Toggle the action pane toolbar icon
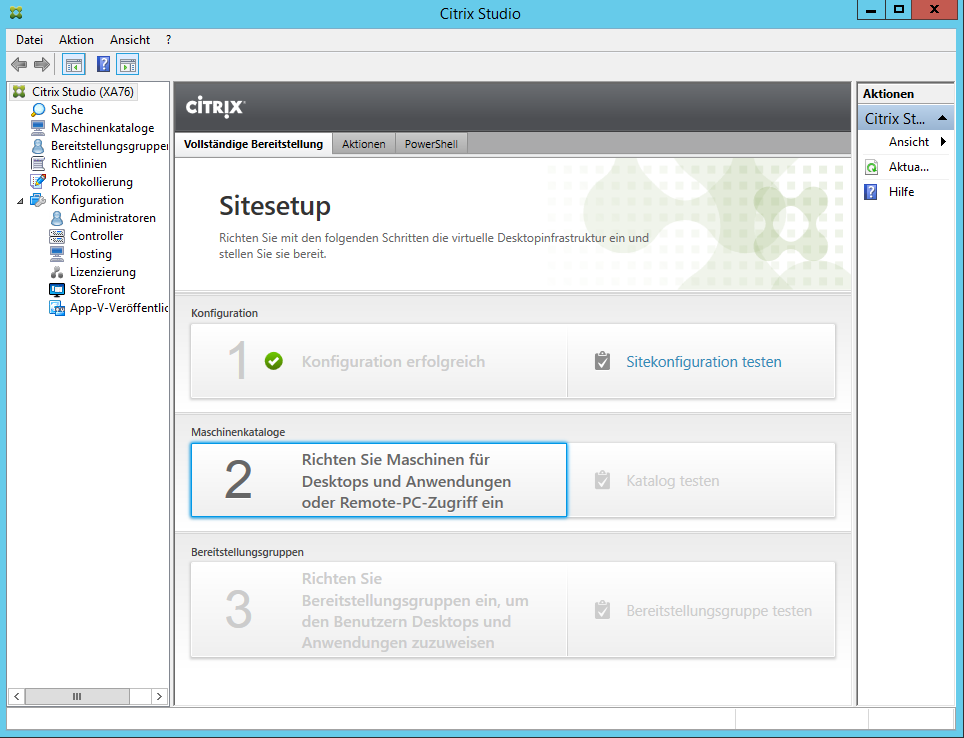The image size is (964, 738). (x=127, y=65)
